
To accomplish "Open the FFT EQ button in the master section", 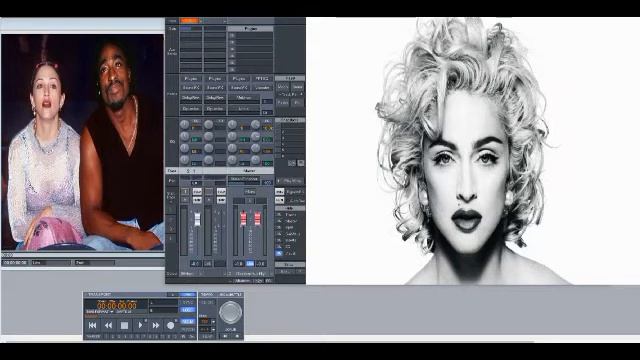I will click(x=262, y=78).
